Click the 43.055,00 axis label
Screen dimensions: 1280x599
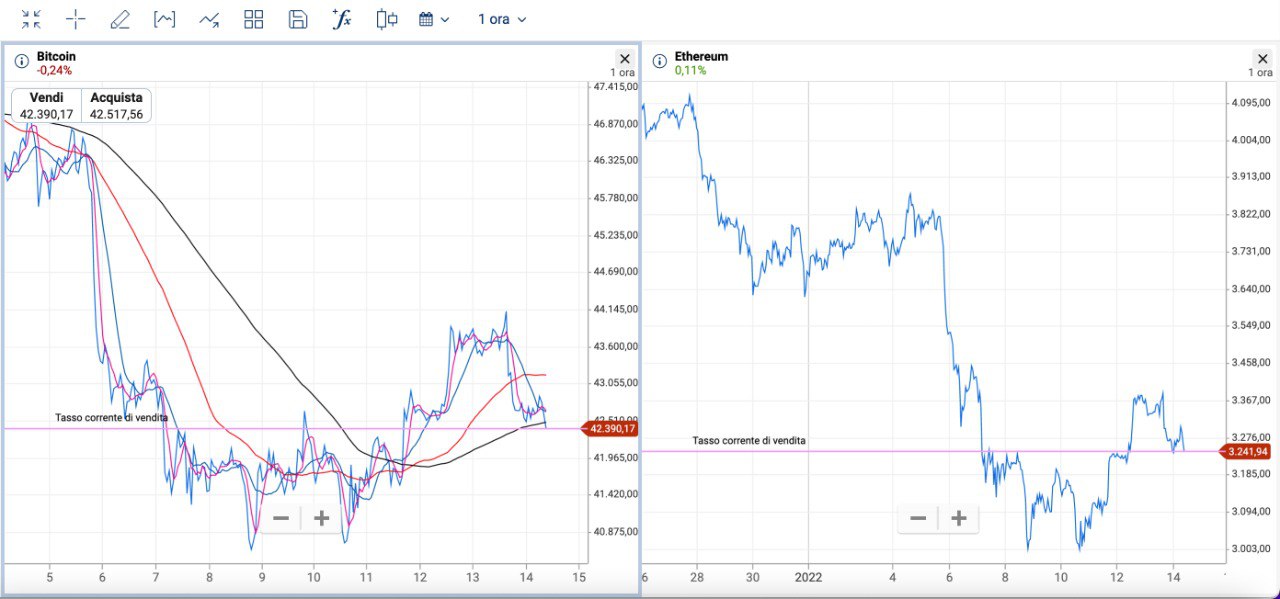pos(615,383)
